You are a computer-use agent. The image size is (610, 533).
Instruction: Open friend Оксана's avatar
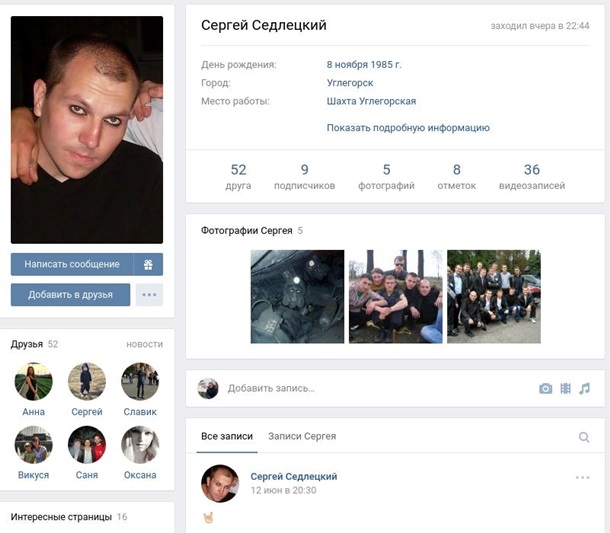(x=140, y=445)
